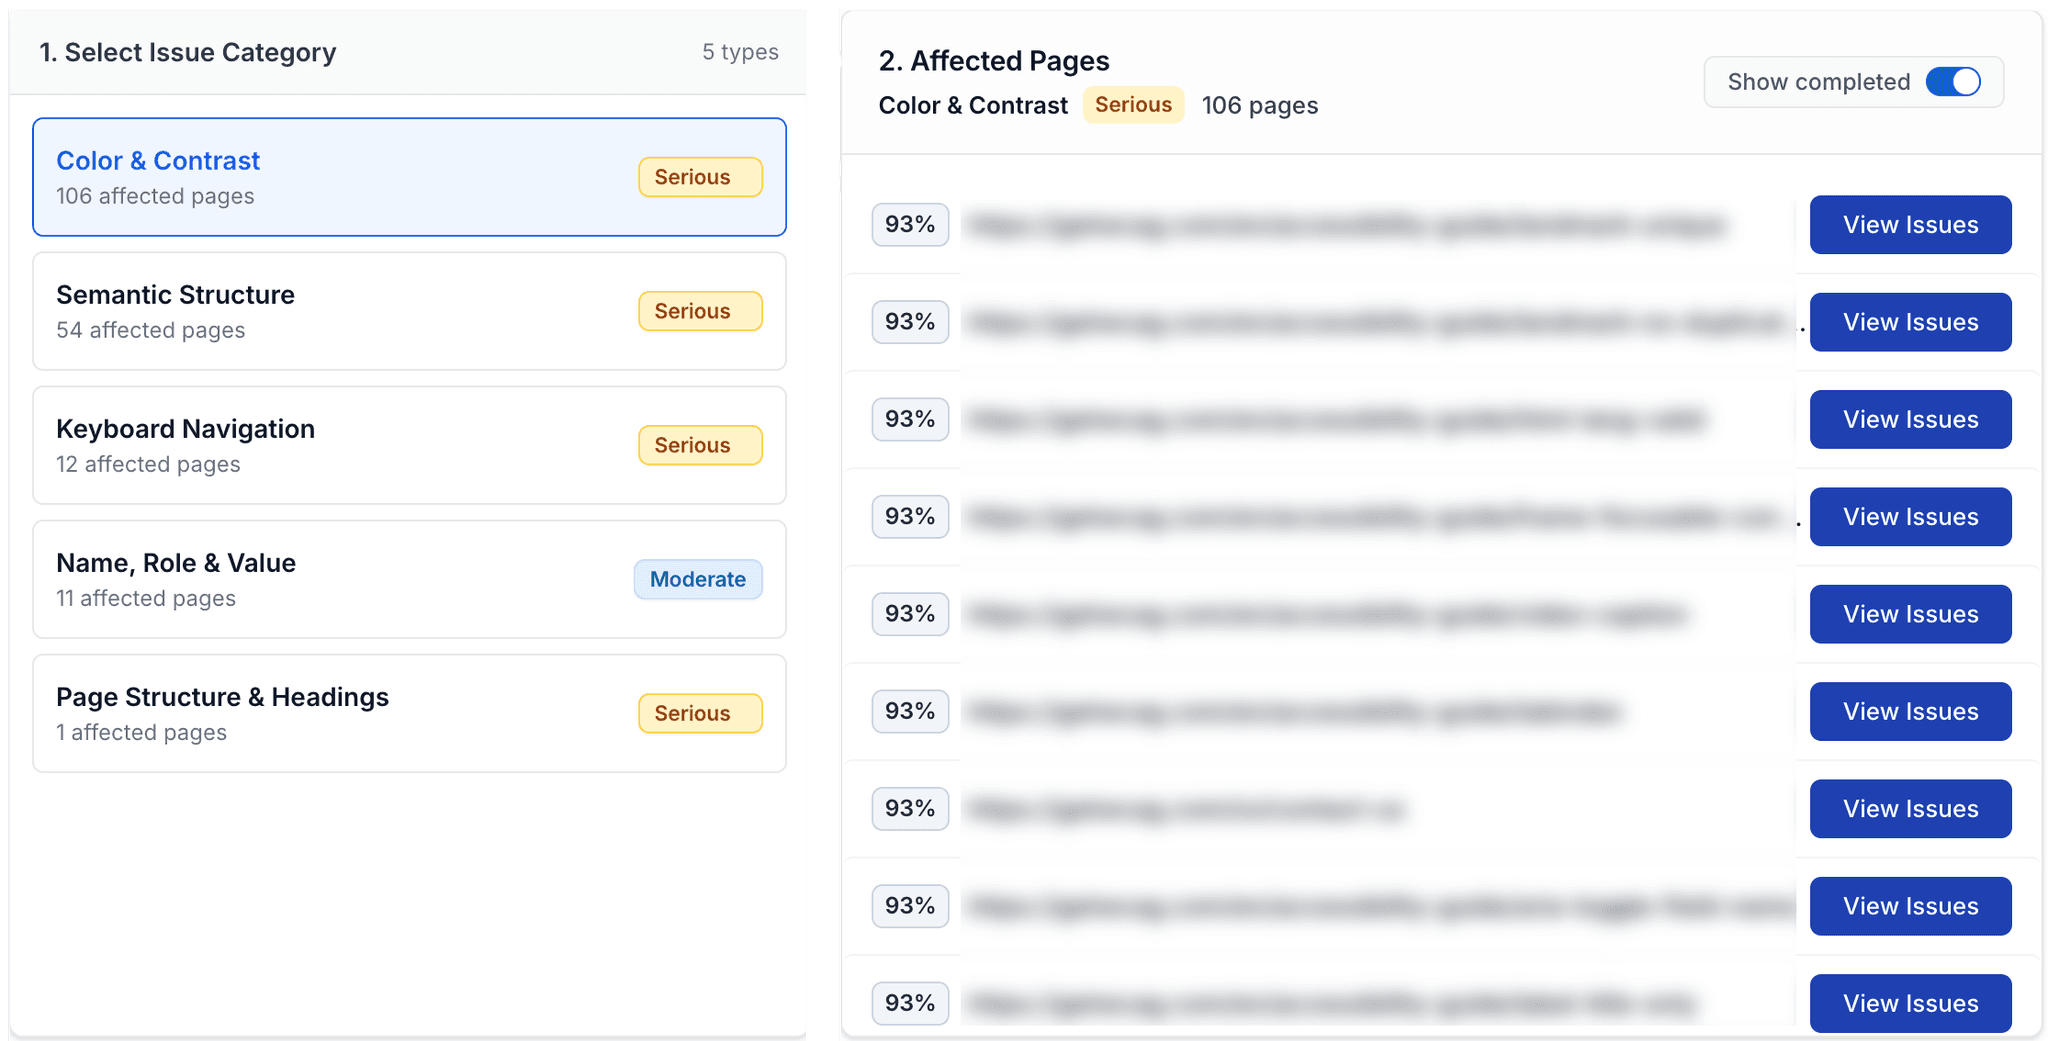The image size is (2048, 1041).
Task: Click View Issues on the fifth page row
Action: 1910,614
